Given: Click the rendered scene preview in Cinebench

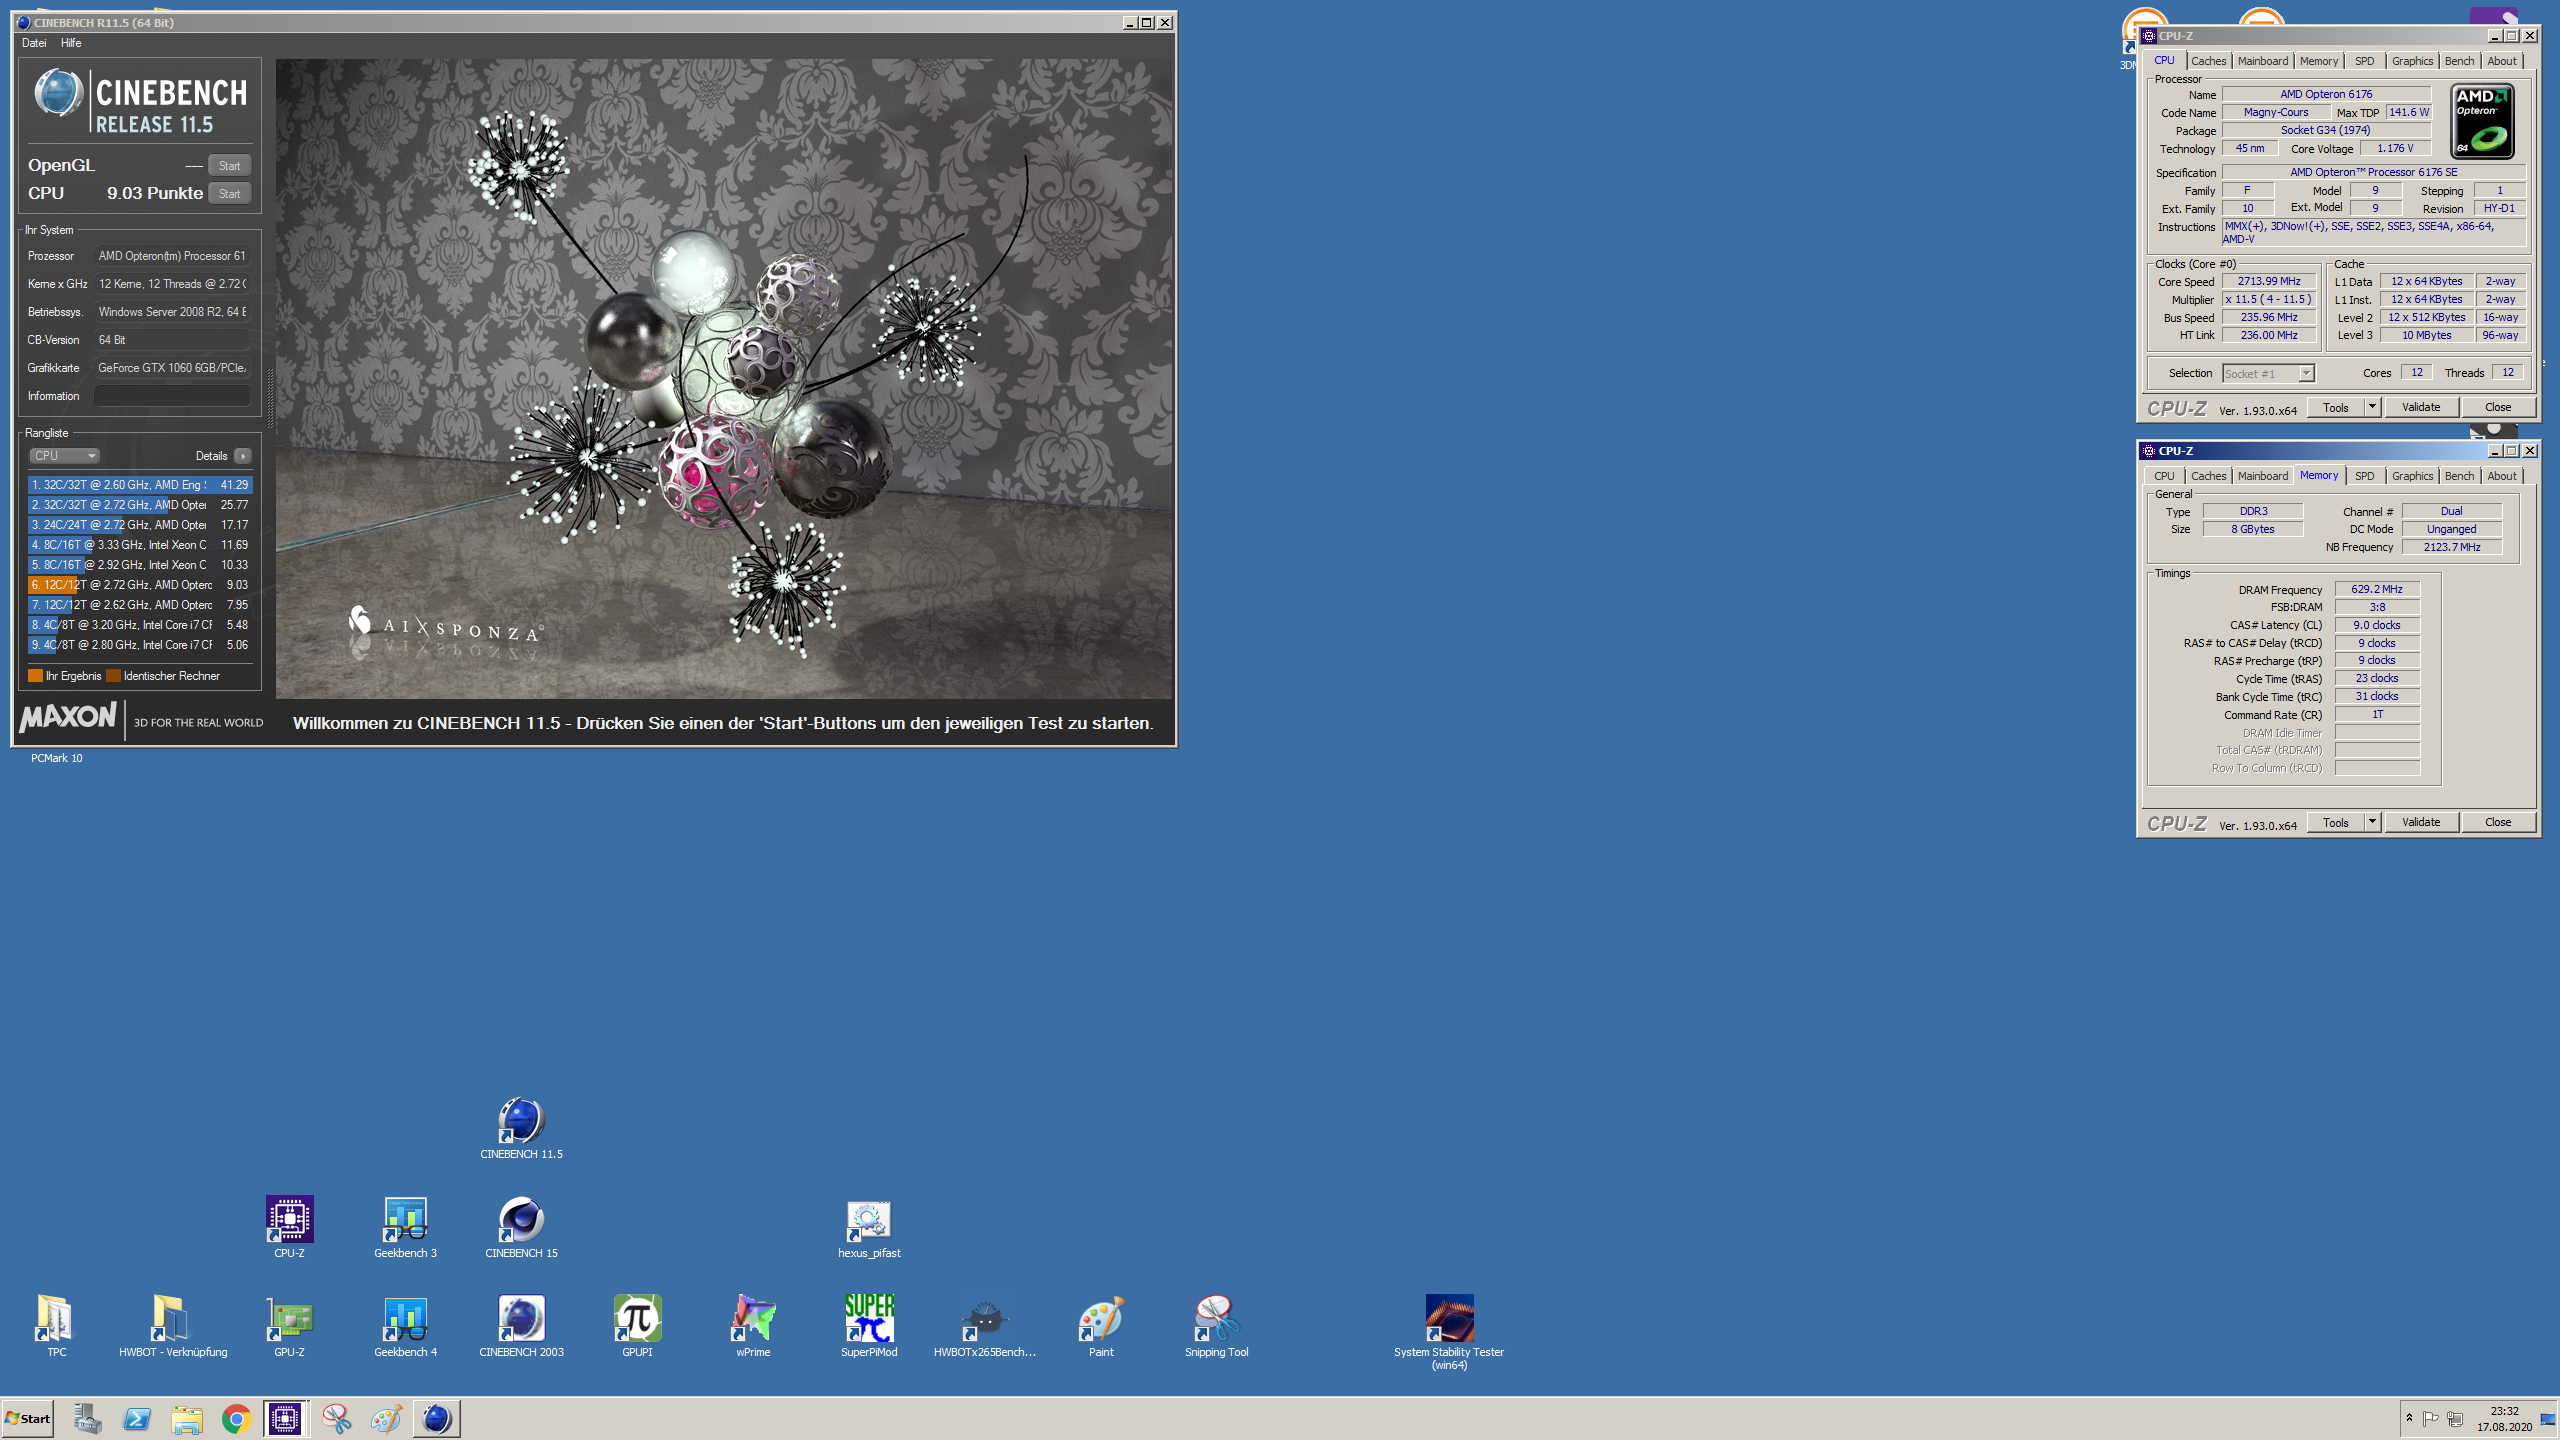Looking at the screenshot, I should coord(724,378).
